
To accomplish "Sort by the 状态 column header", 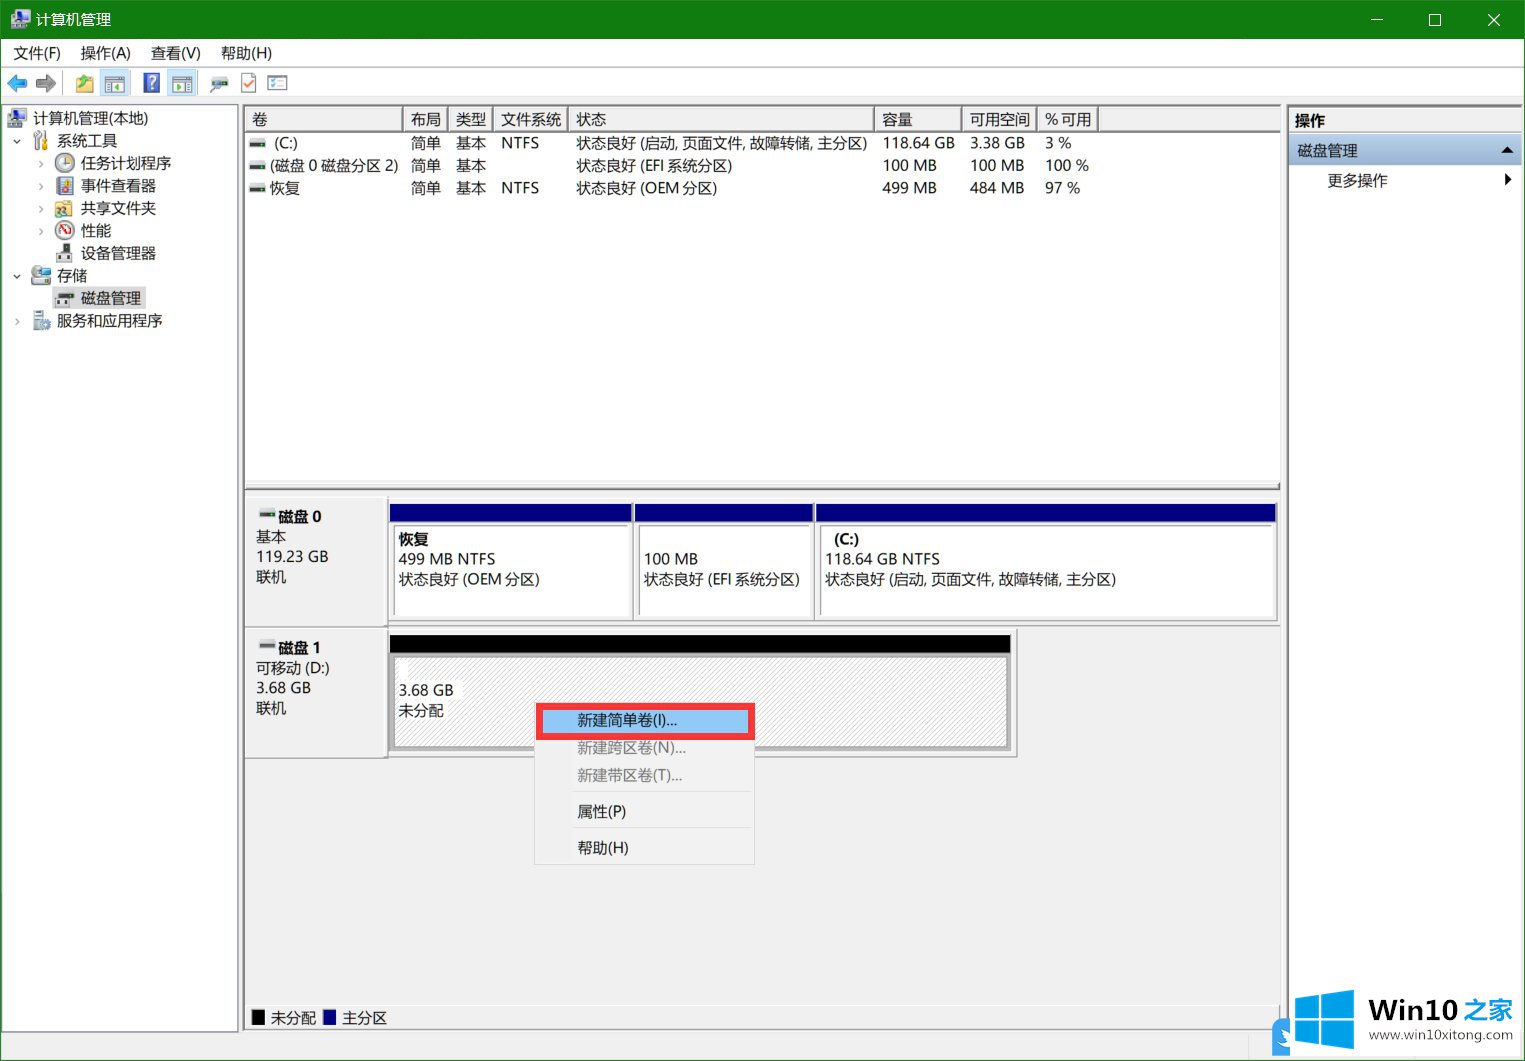I will tap(721, 119).
